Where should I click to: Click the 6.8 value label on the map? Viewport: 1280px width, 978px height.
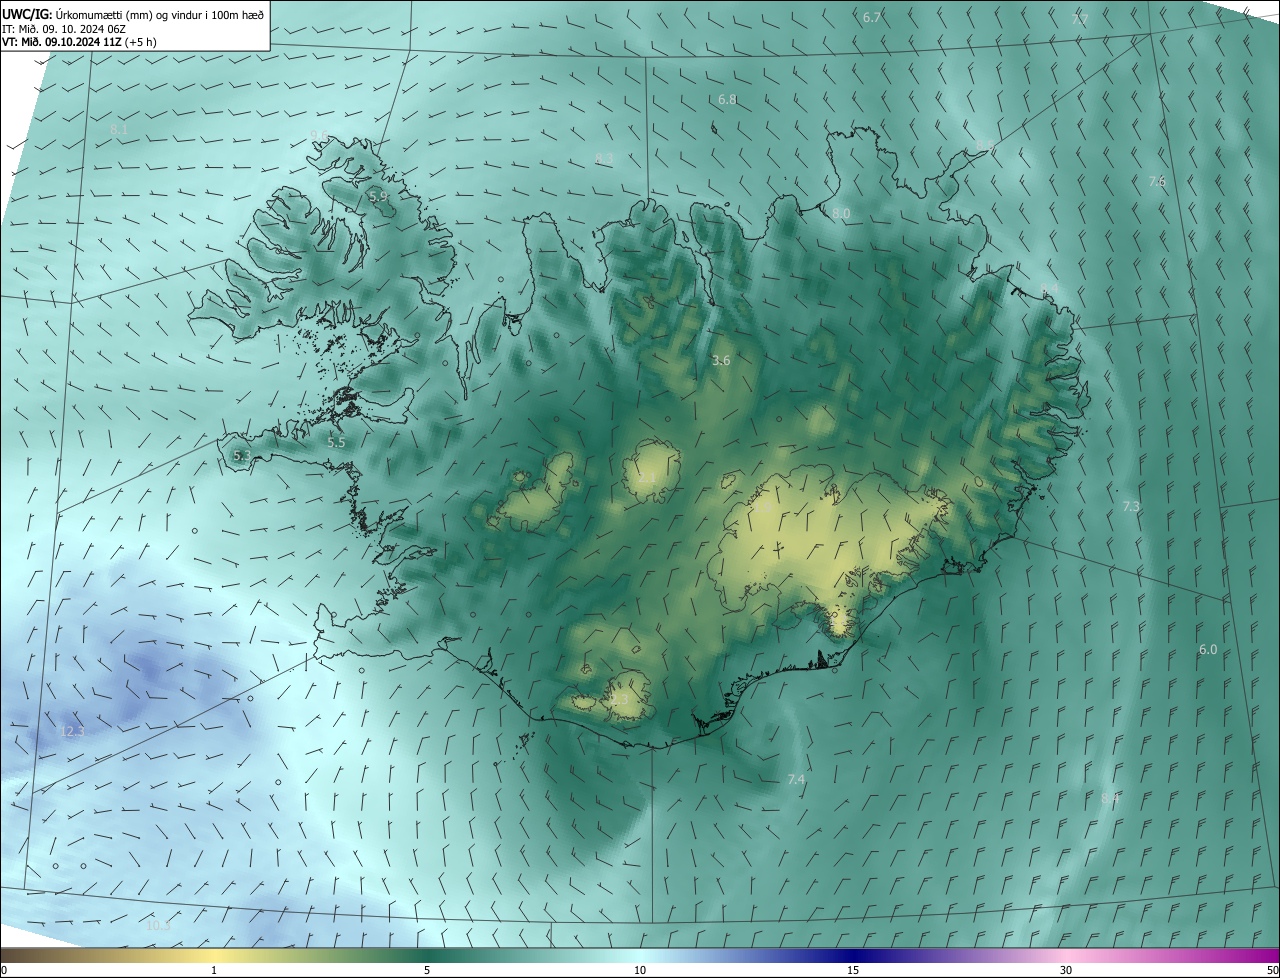(727, 100)
